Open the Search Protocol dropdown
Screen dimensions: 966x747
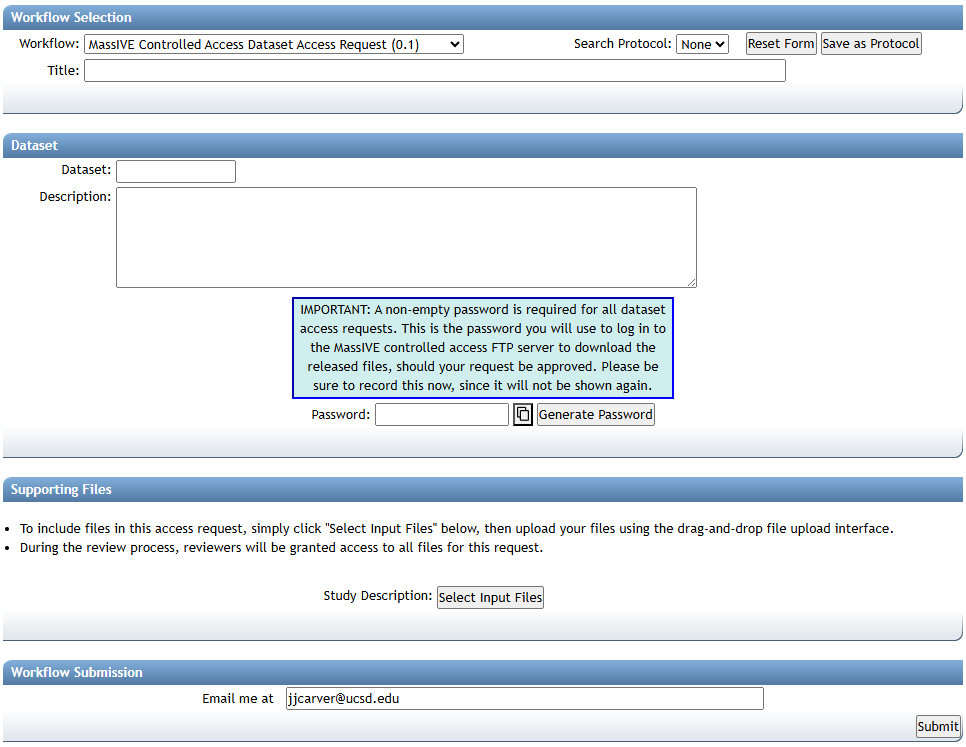[x=702, y=44]
